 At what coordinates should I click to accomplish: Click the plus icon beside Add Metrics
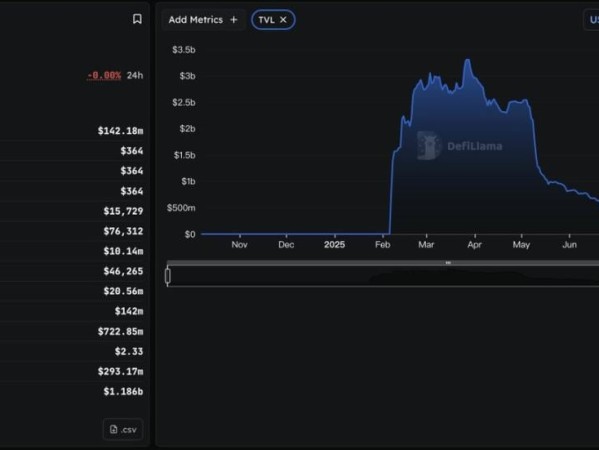[x=234, y=20]
